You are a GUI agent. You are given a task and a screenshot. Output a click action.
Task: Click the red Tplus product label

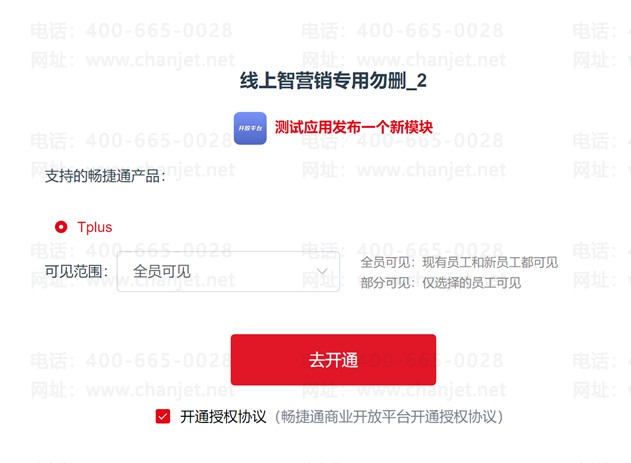tap(95, 227)
